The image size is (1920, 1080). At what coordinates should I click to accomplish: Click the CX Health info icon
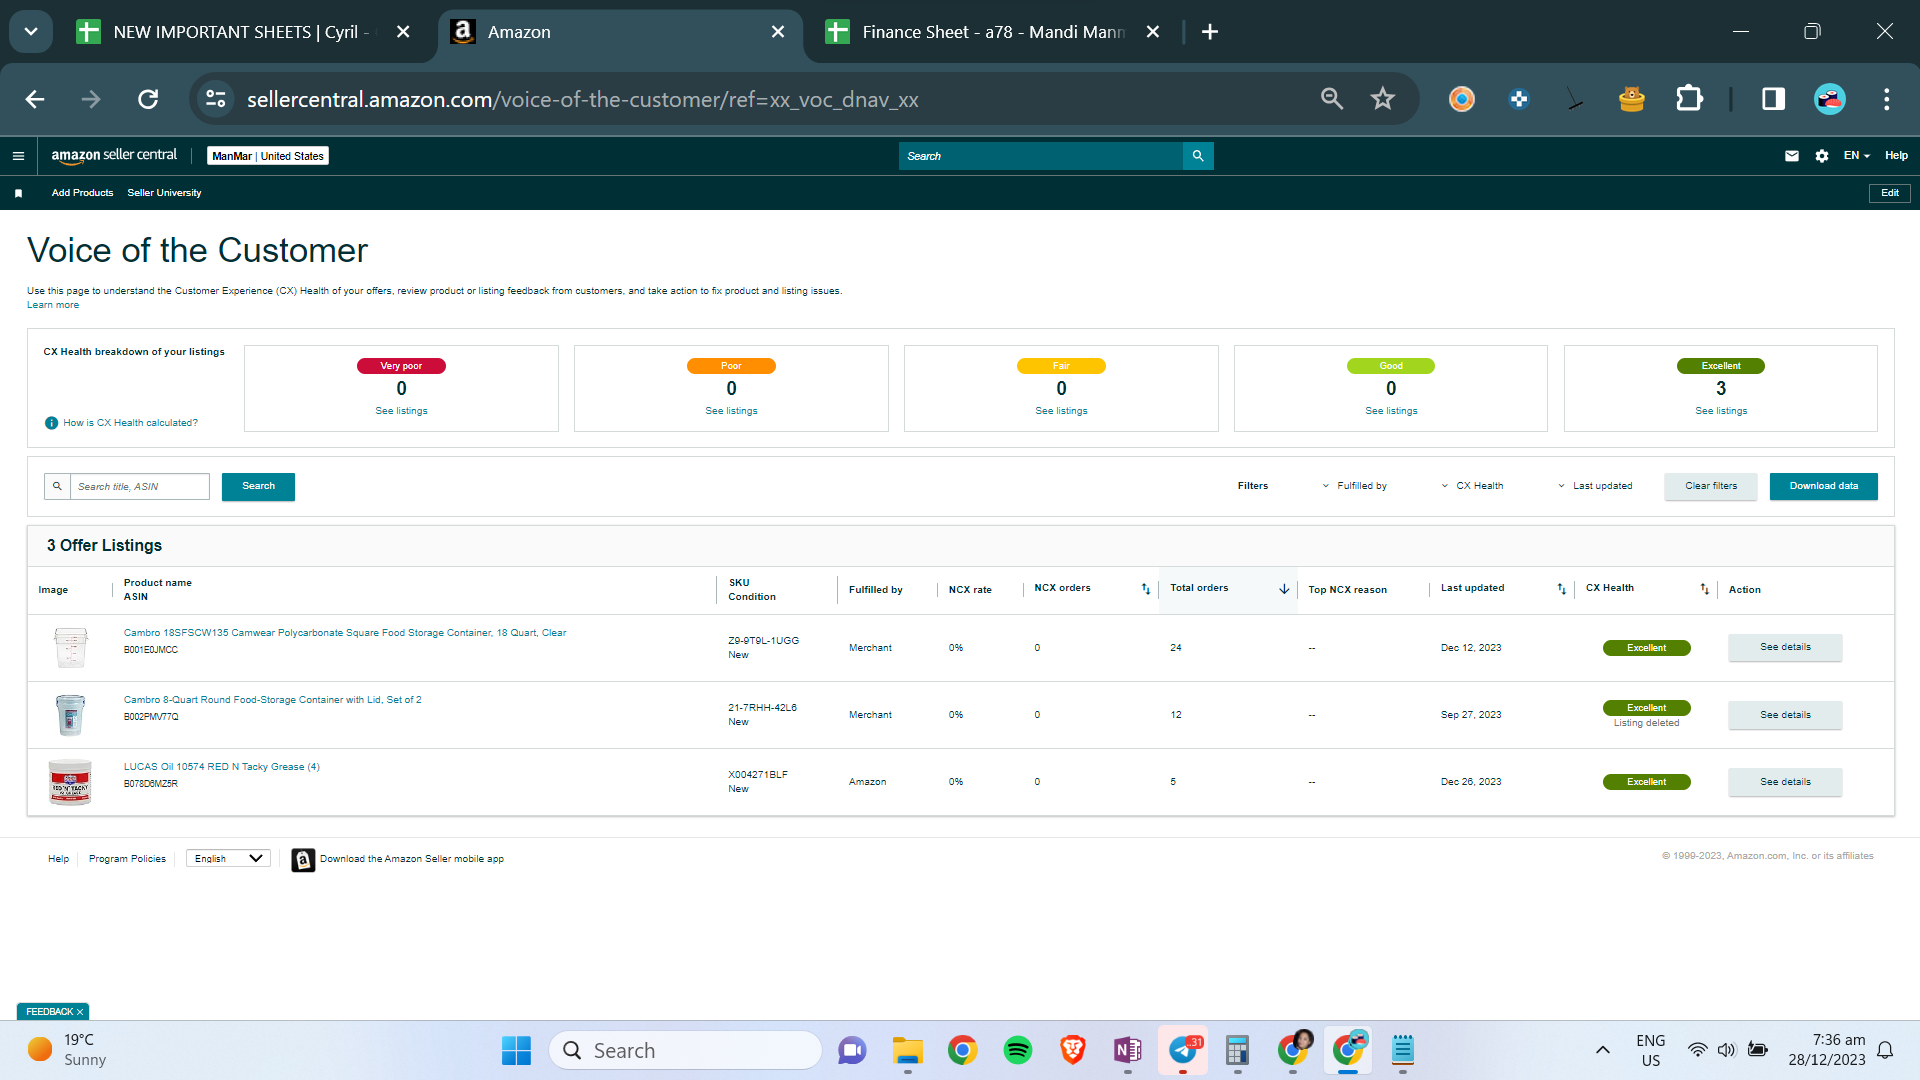(51, 423)
